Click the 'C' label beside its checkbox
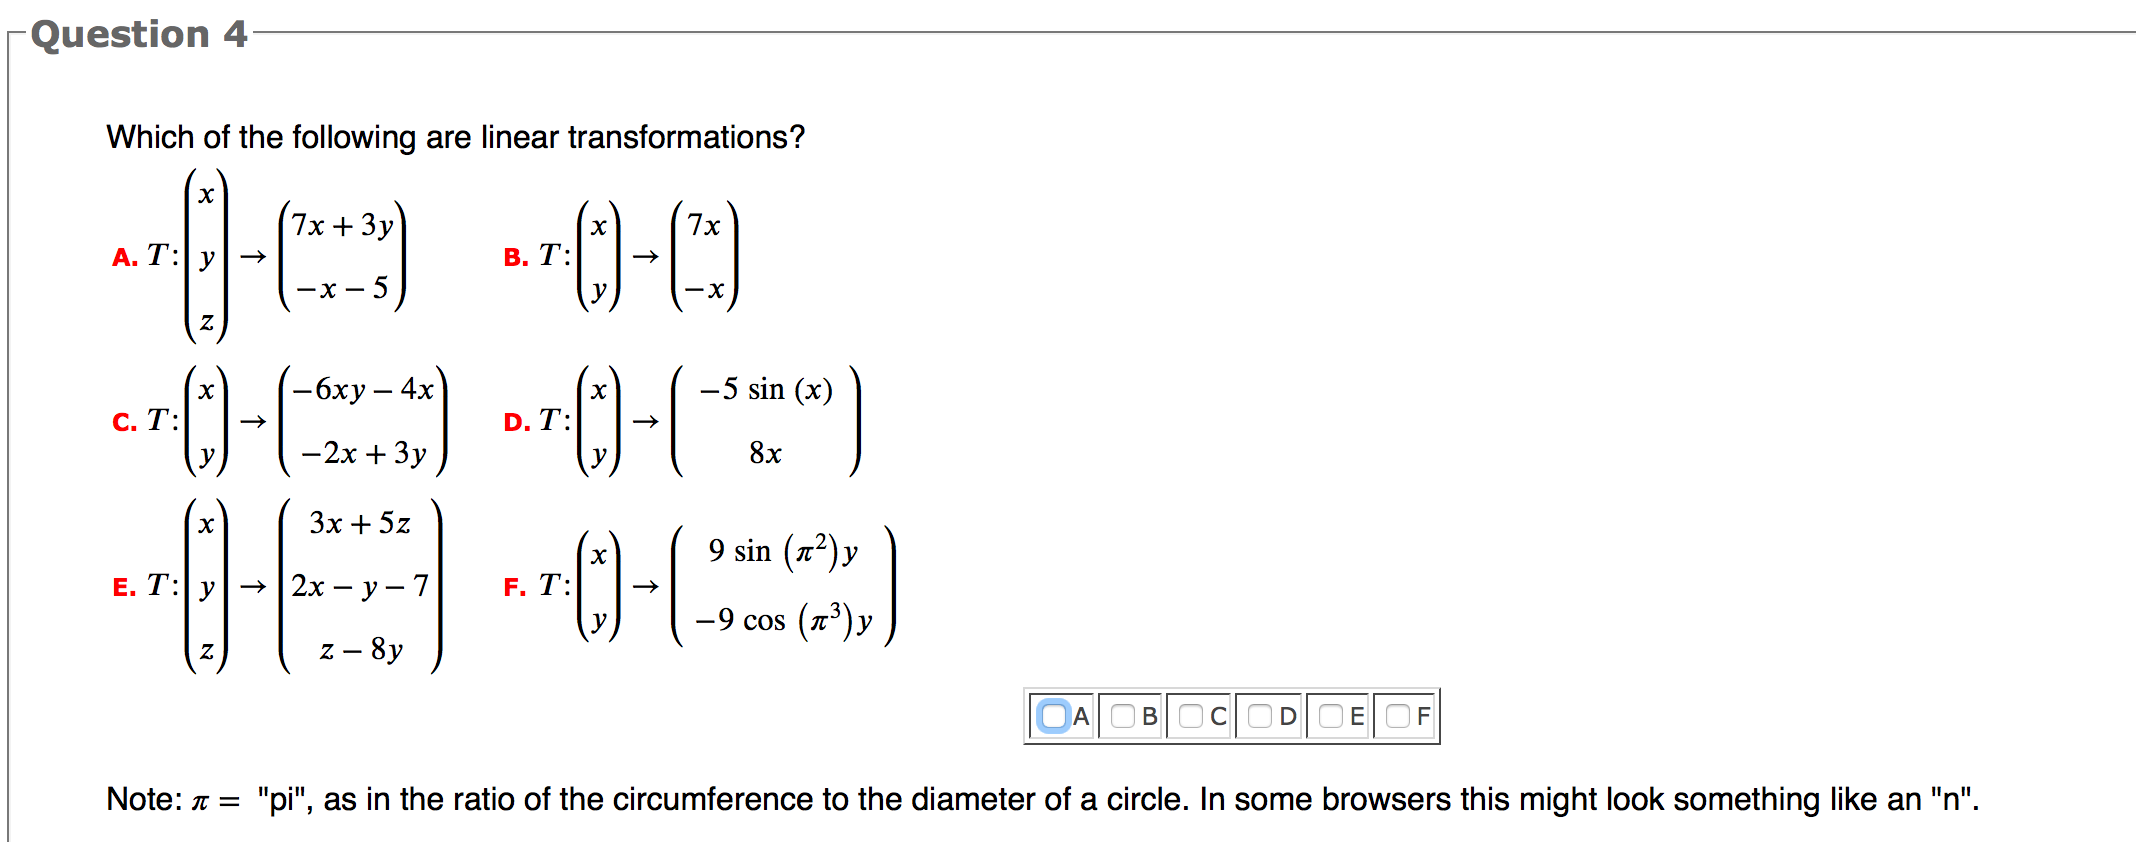This screenshot has height=842, width=2136. click(x=1218, y=716)
